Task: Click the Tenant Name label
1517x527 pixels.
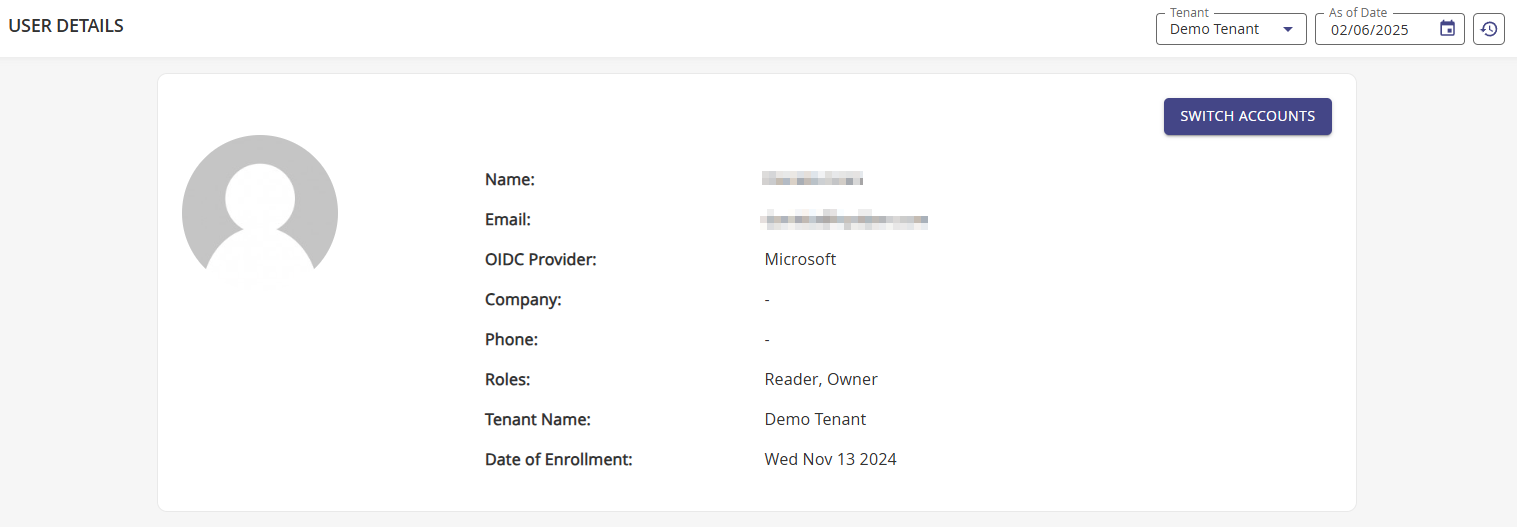Action: pyautogui.click(x=538, y=420)
